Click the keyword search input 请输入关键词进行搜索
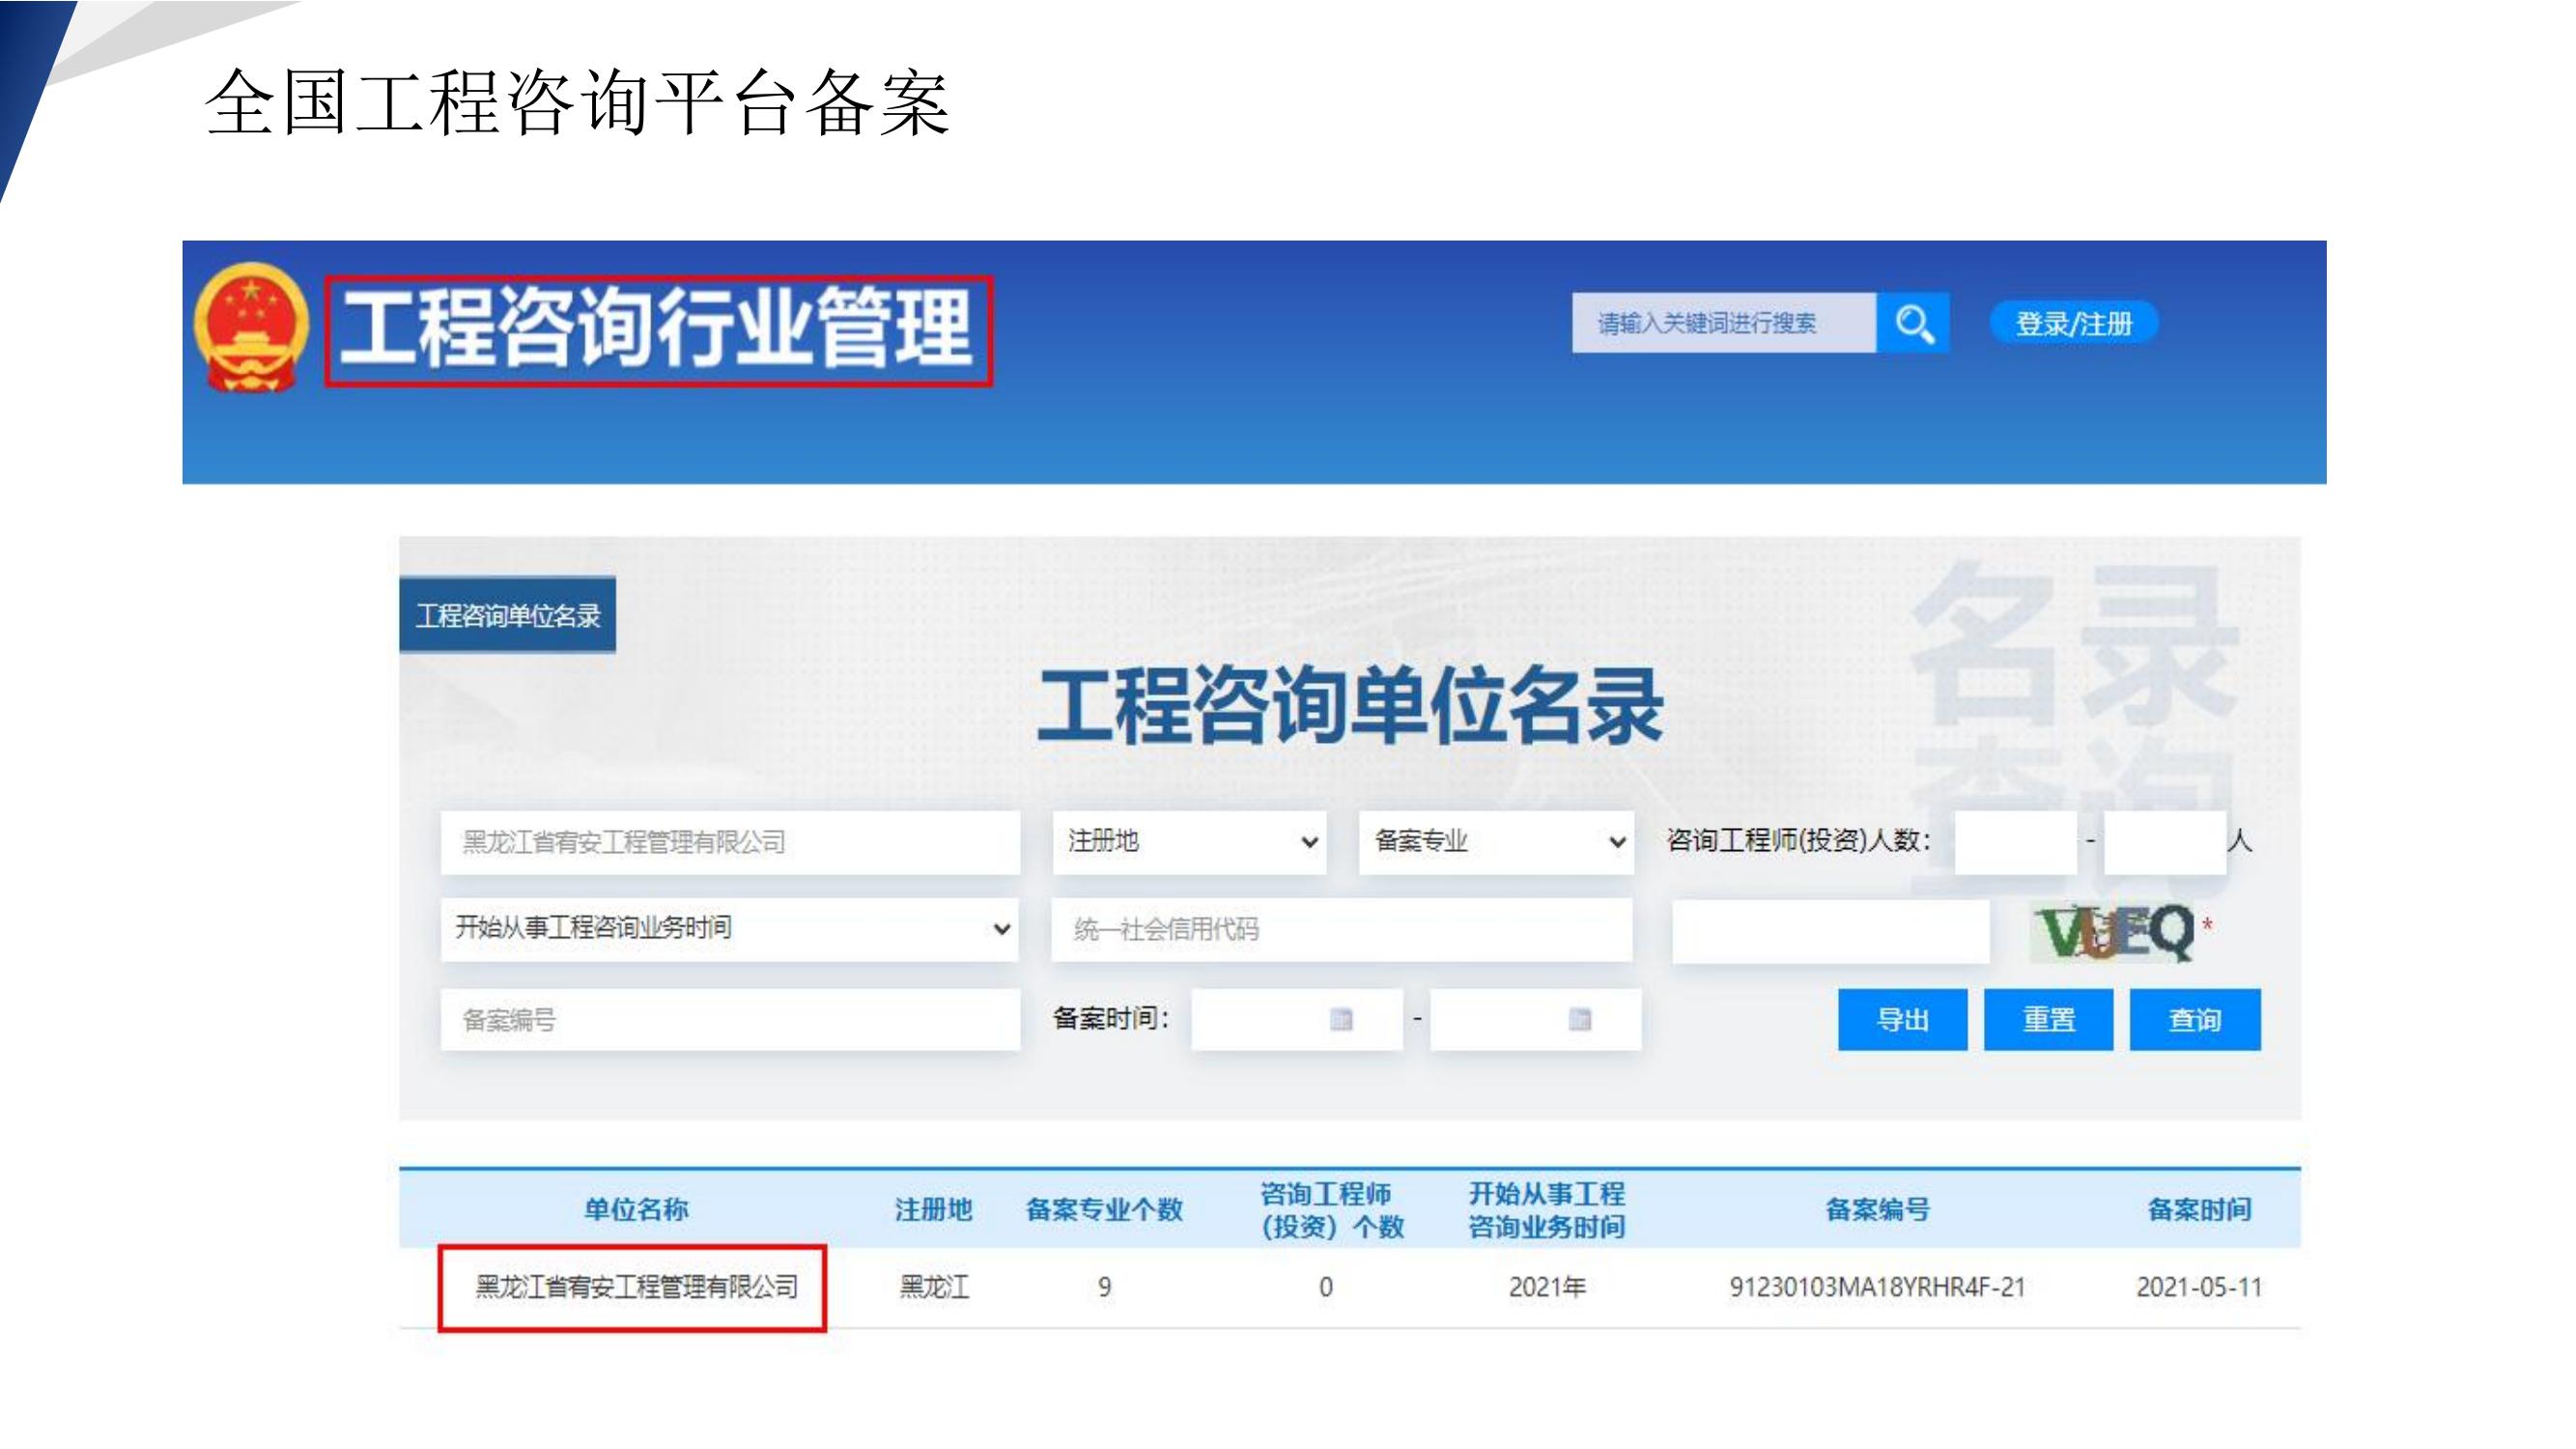2576x1449 pixels. pos(1724,323)
